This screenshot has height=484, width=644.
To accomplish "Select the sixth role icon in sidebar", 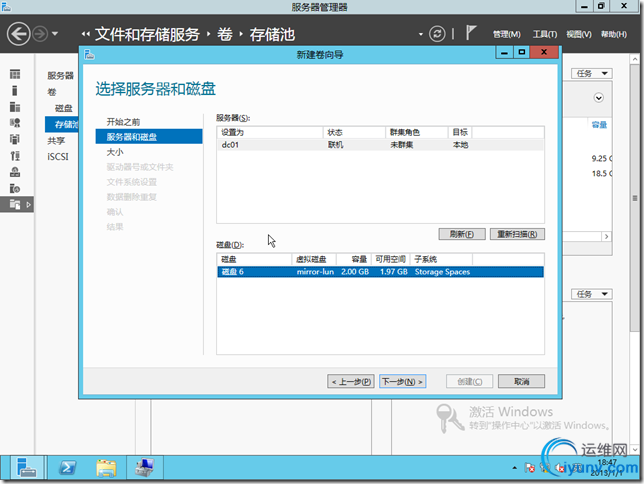I will pyautogui.click(x=15, y=156).
